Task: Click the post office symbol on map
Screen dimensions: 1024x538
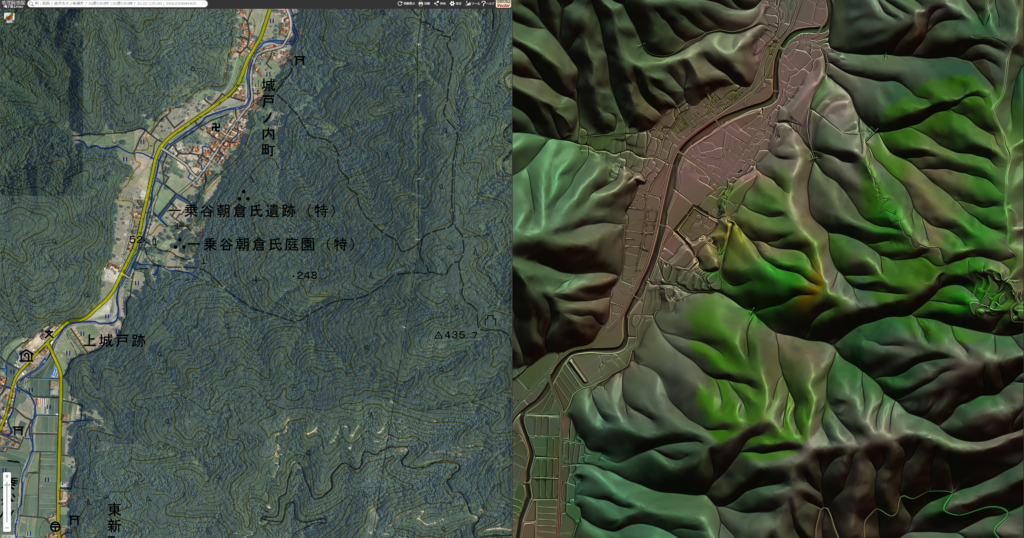Action: tap(56, 527)
